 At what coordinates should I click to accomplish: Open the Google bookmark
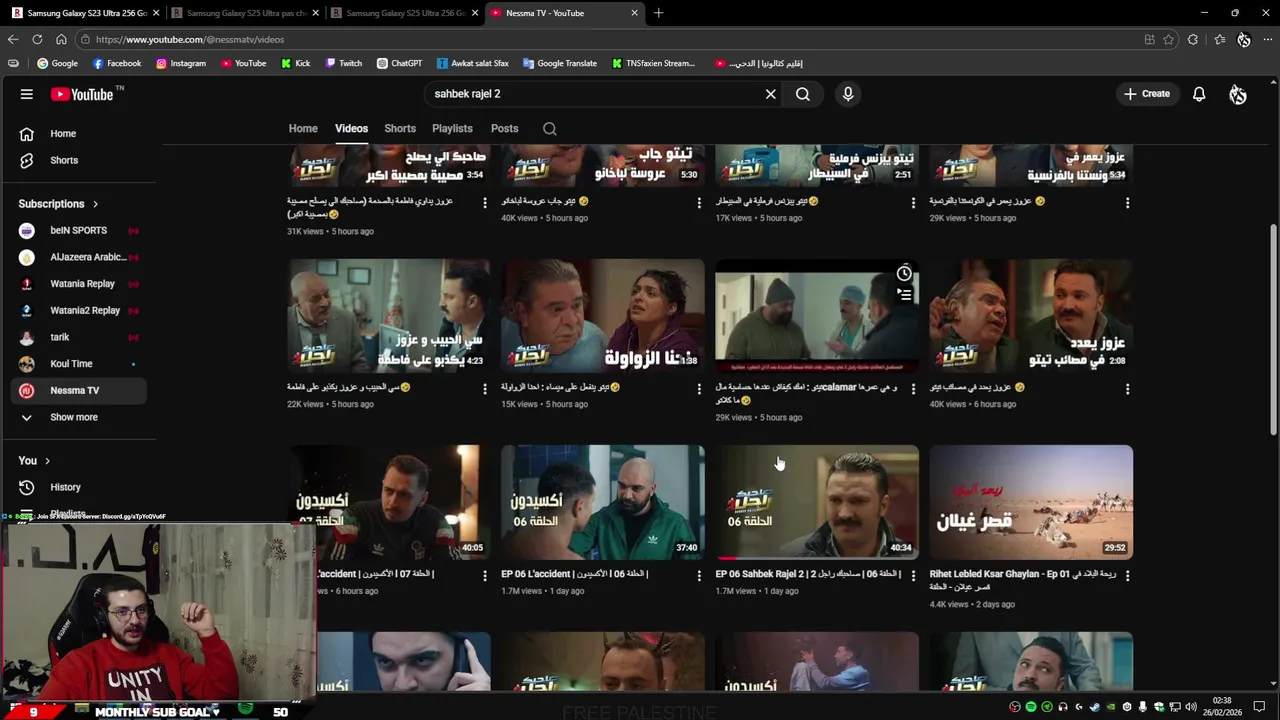pos(57,63)
